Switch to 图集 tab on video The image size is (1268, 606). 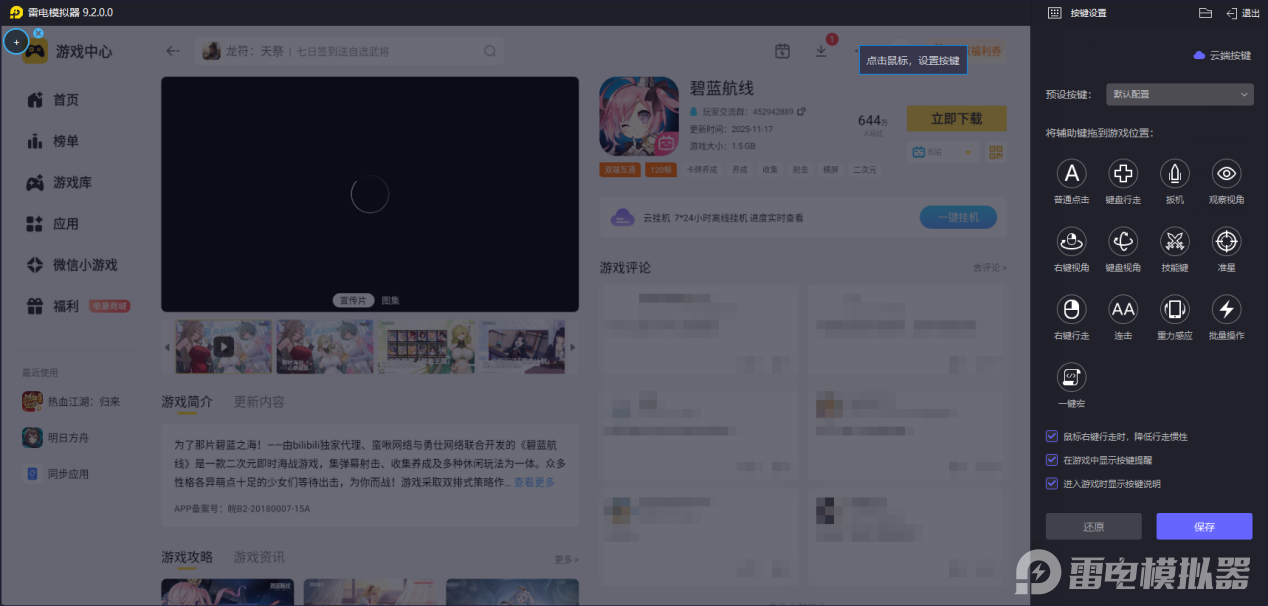point(390,300)
